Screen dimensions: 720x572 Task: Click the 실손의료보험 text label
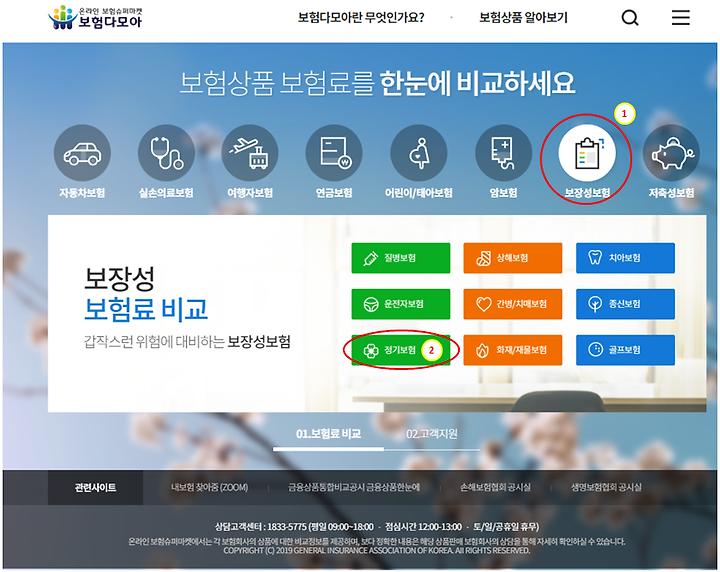click(x=166, y=193)
